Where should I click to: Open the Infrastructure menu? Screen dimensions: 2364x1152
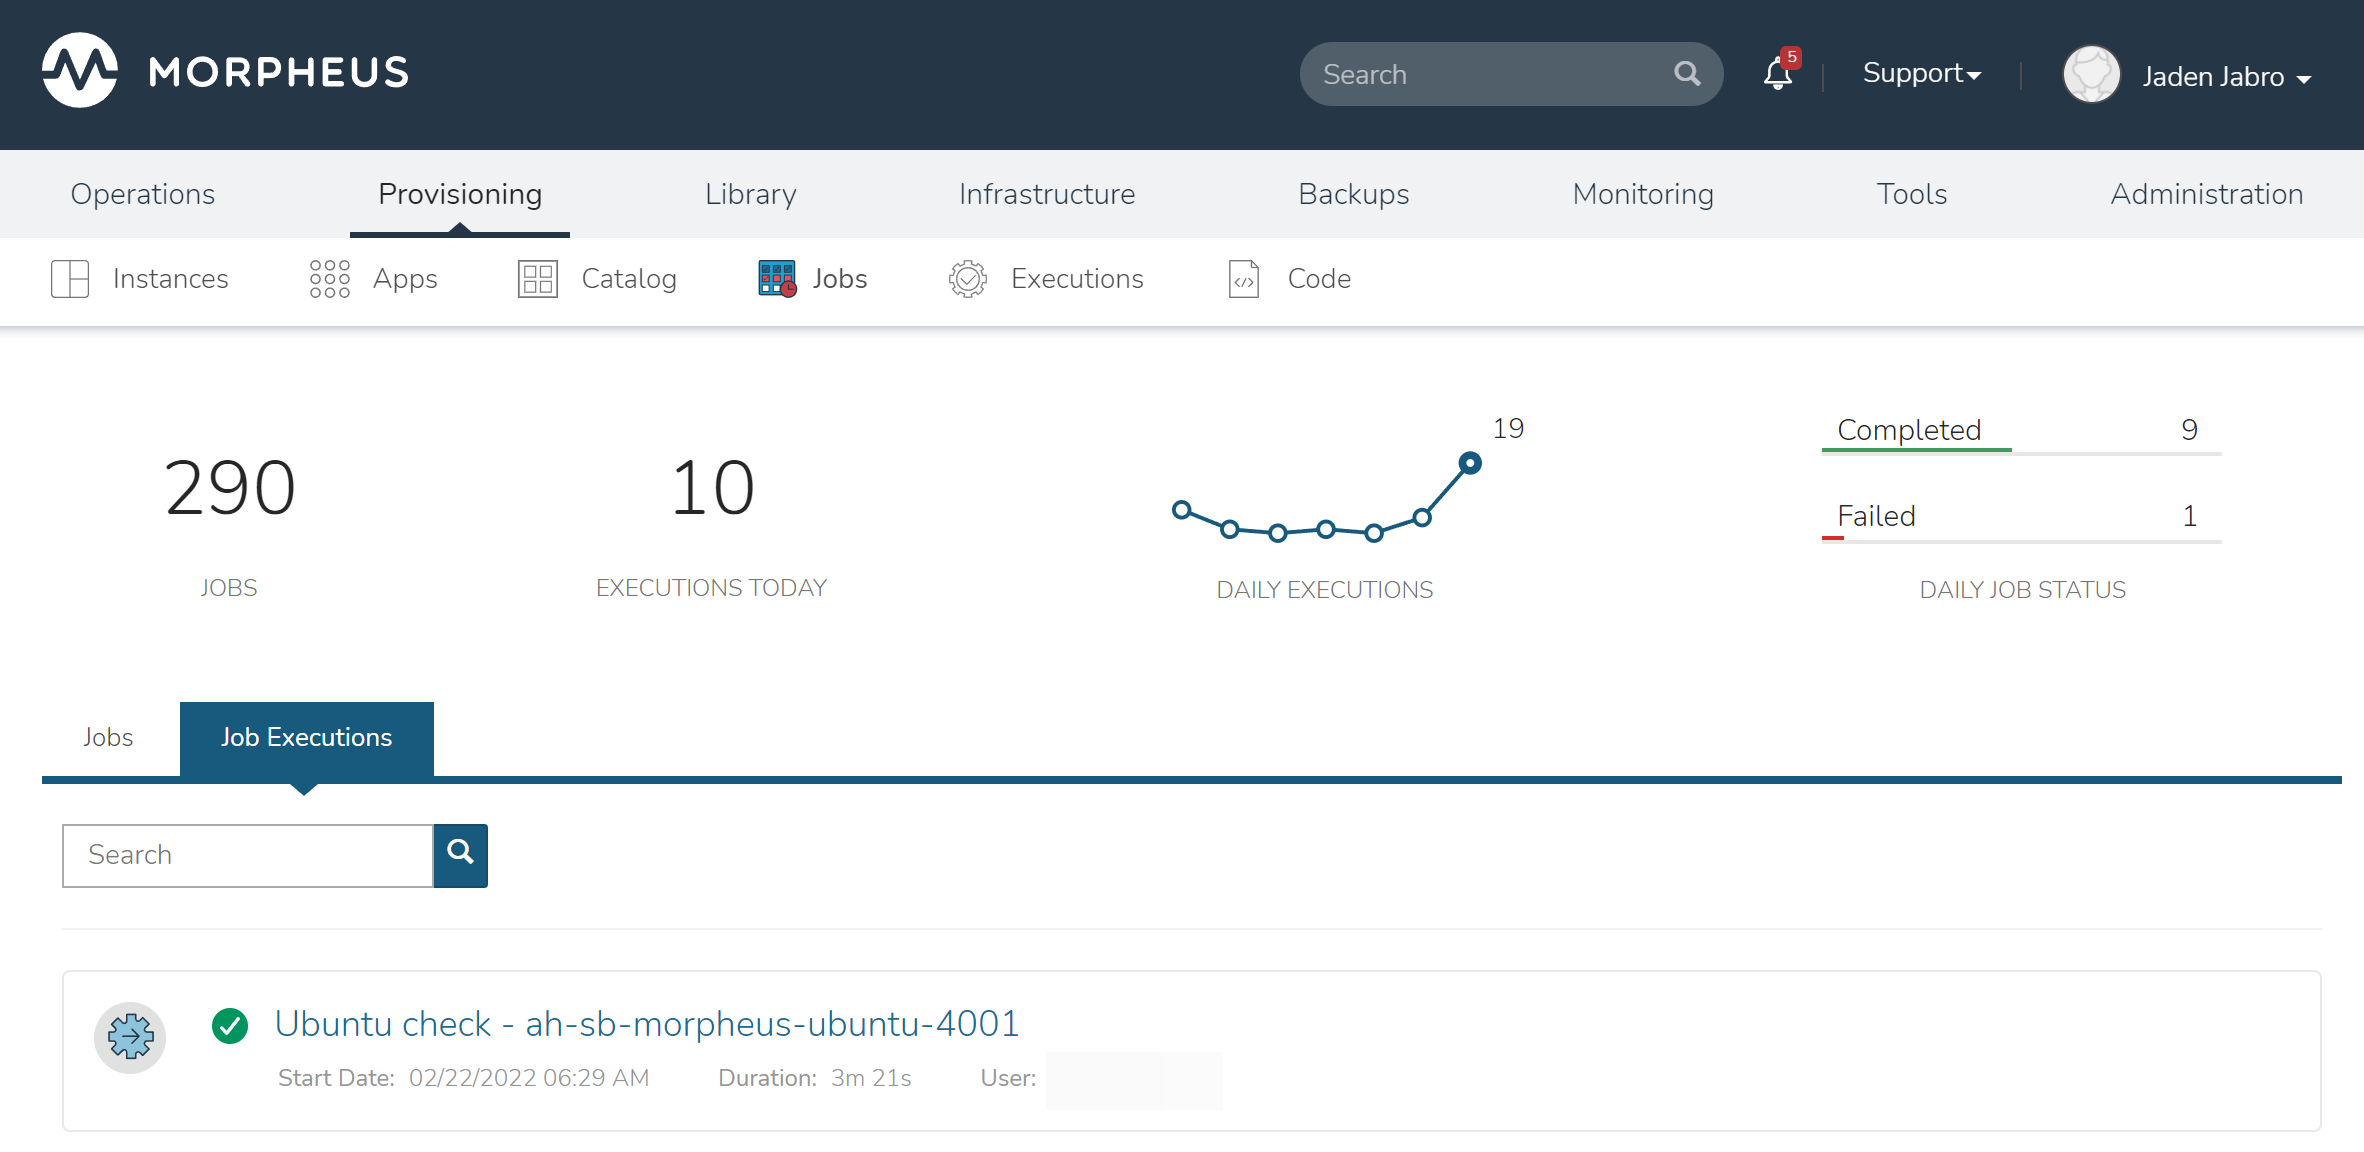(x=1046, y=194)
